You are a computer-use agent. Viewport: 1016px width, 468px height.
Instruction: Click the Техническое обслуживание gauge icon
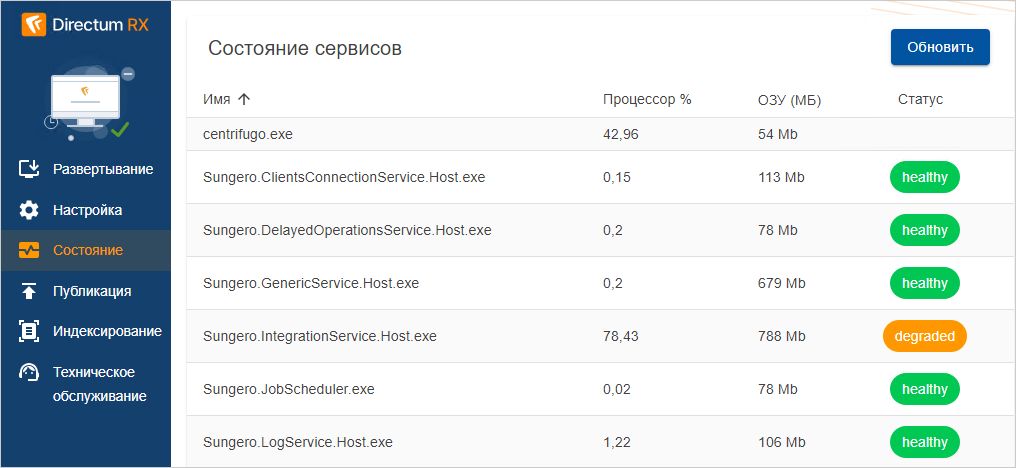29,372
